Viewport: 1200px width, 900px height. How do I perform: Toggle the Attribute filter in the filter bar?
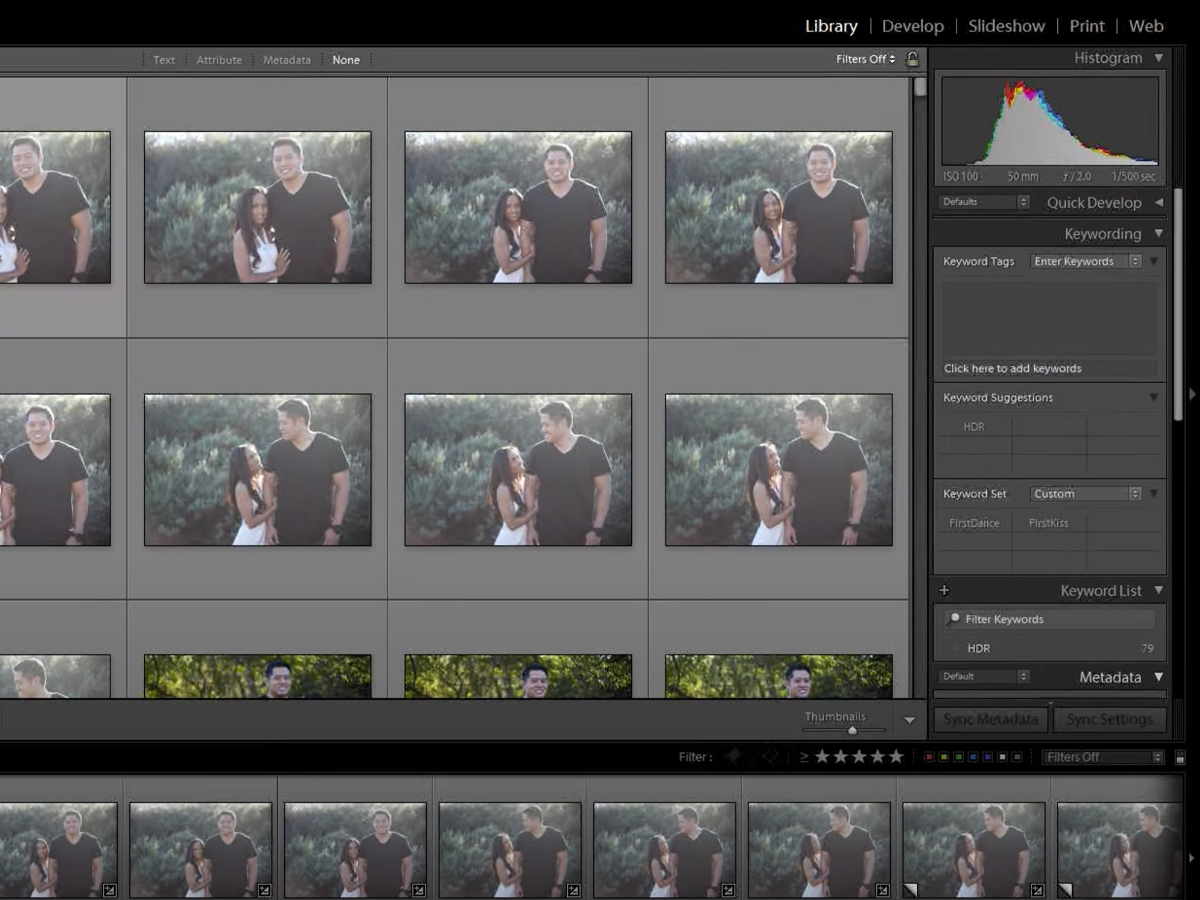click(219, 60)
